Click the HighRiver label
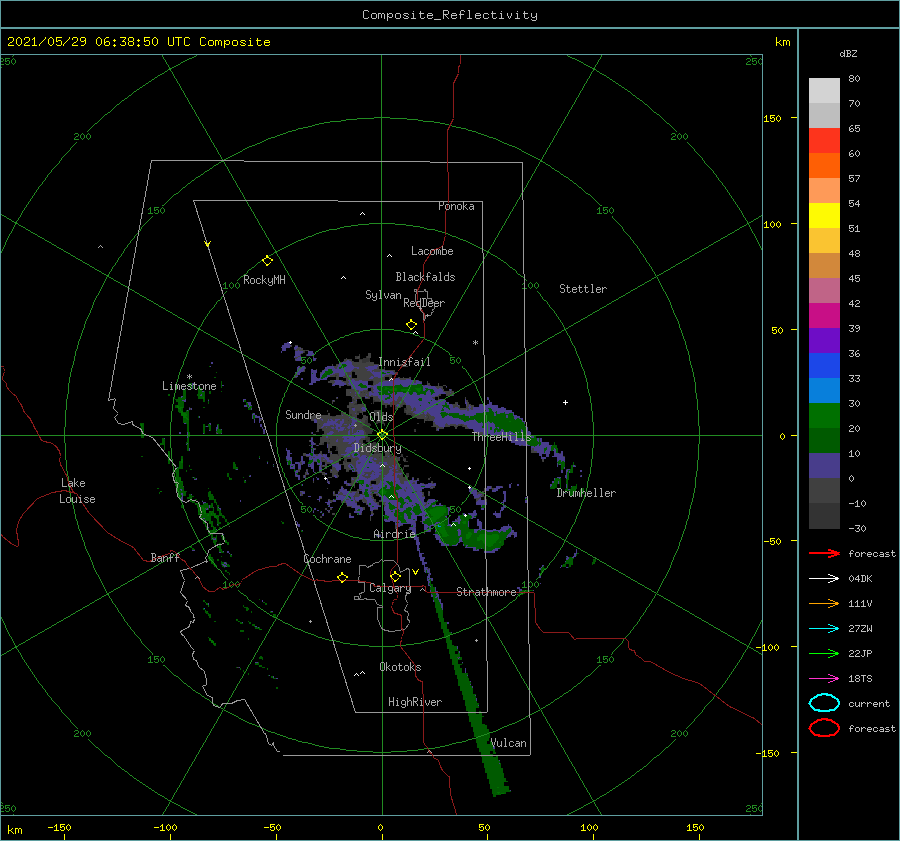Image resolution: width=900 pixels, height=841 pixels. tap(415, 702)
